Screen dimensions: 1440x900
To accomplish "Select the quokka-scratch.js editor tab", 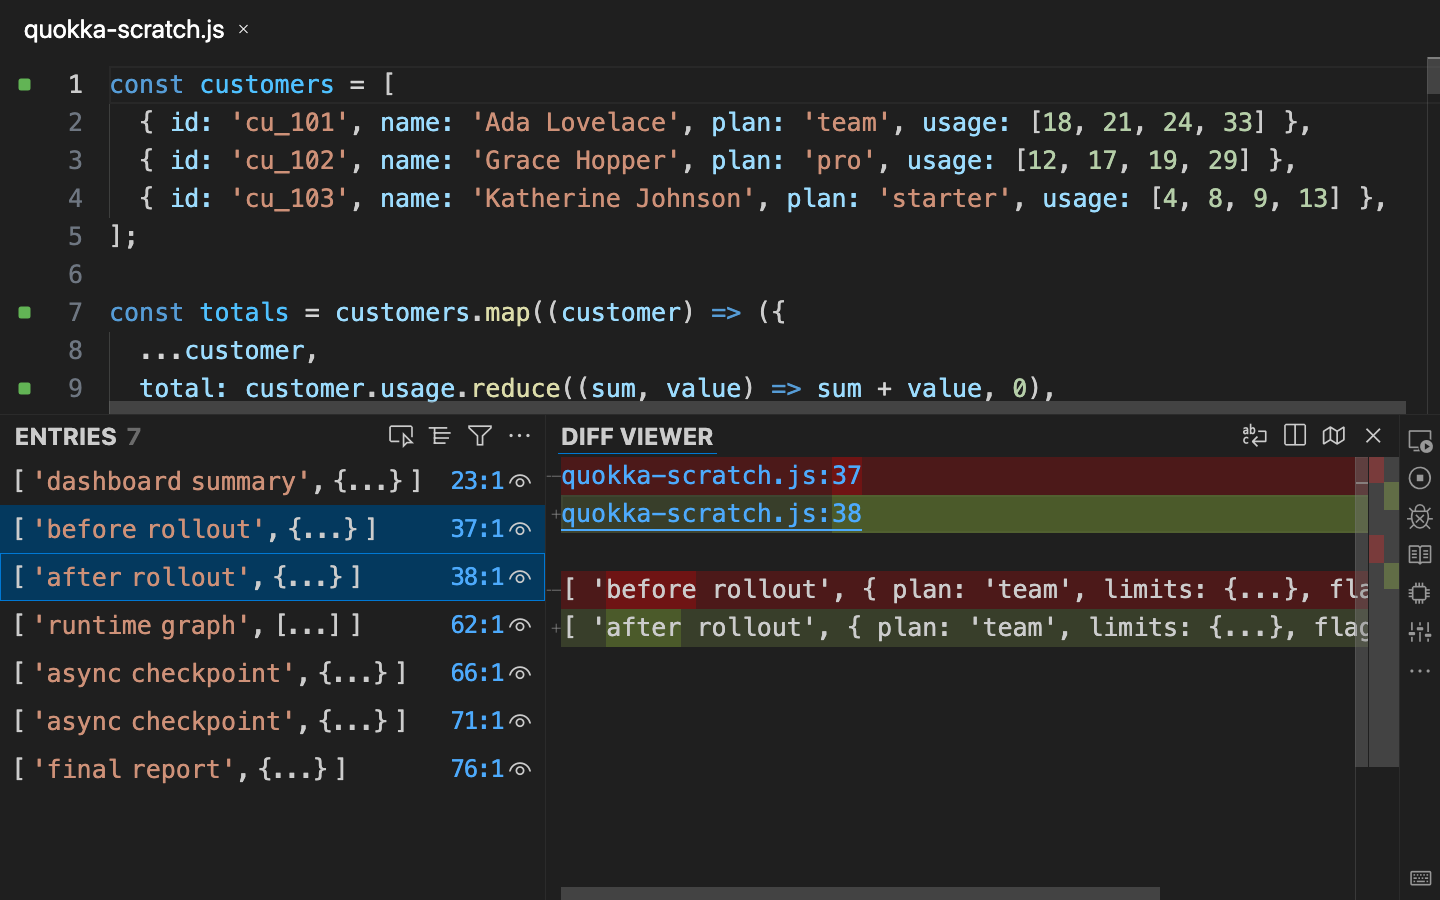I will point(124,30).
